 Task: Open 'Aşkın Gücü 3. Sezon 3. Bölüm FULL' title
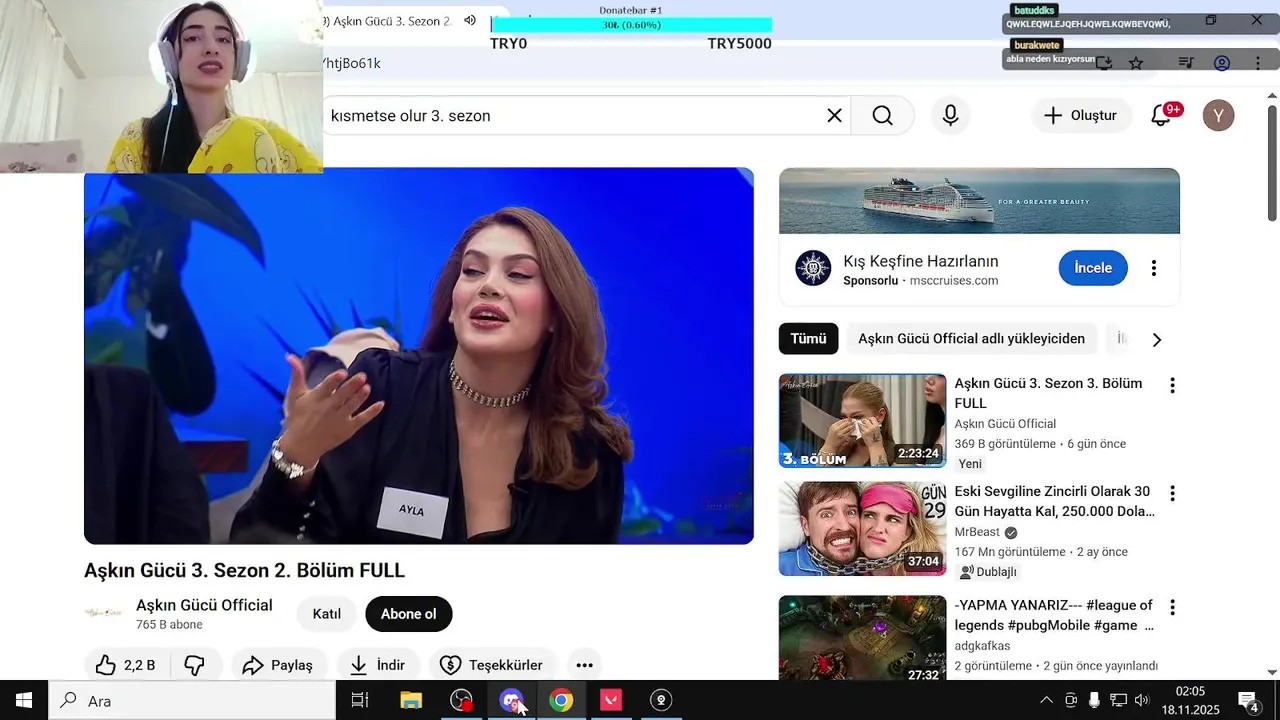pos(1048,393)
